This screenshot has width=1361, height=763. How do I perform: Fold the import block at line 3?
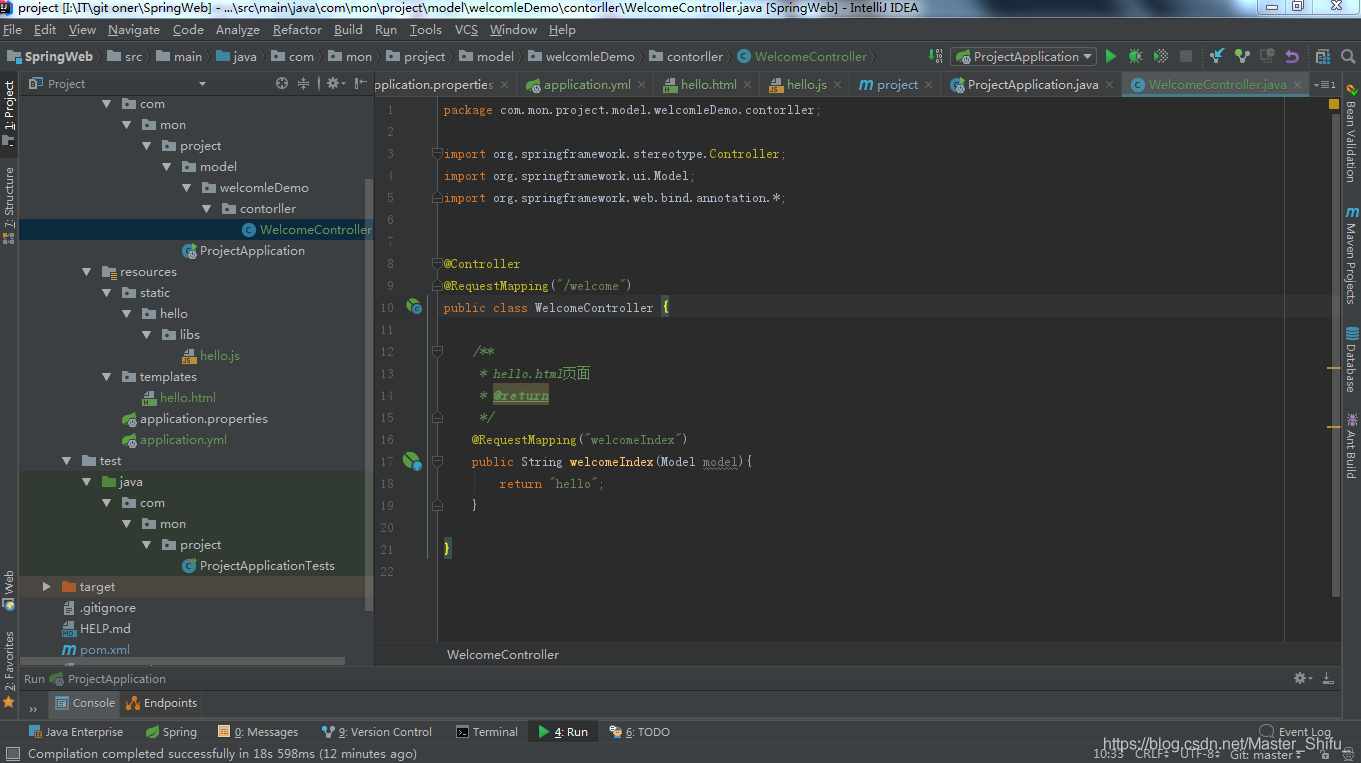pyautogui.click(x=437, y=154)
